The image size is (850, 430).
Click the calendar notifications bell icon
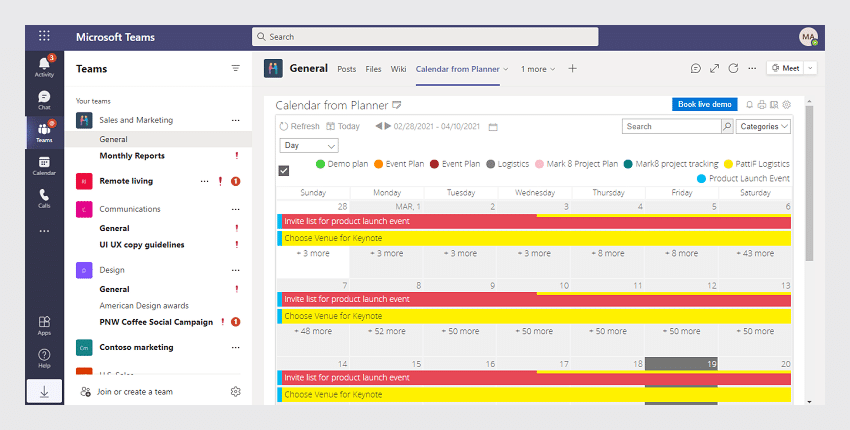tap(750, 105)
